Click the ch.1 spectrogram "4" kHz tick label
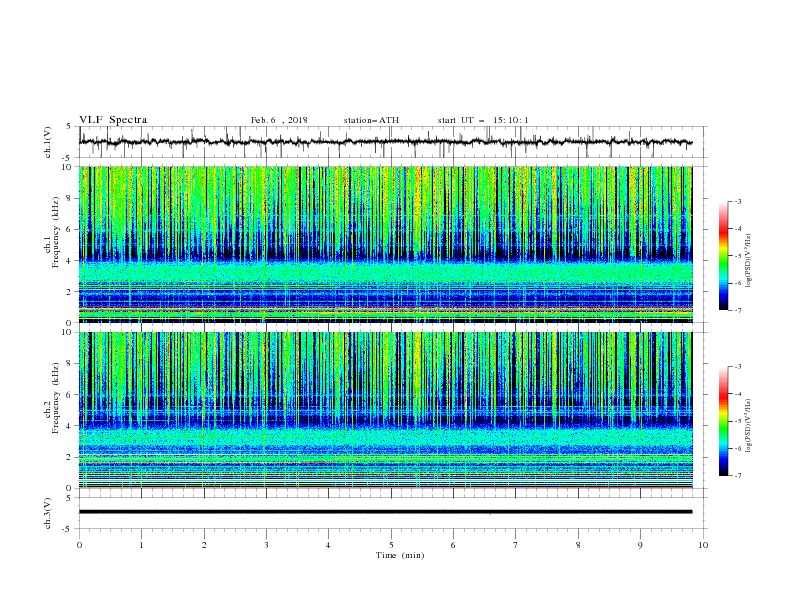This screenshot has width=792, height=612. click(x=71, y=261)
